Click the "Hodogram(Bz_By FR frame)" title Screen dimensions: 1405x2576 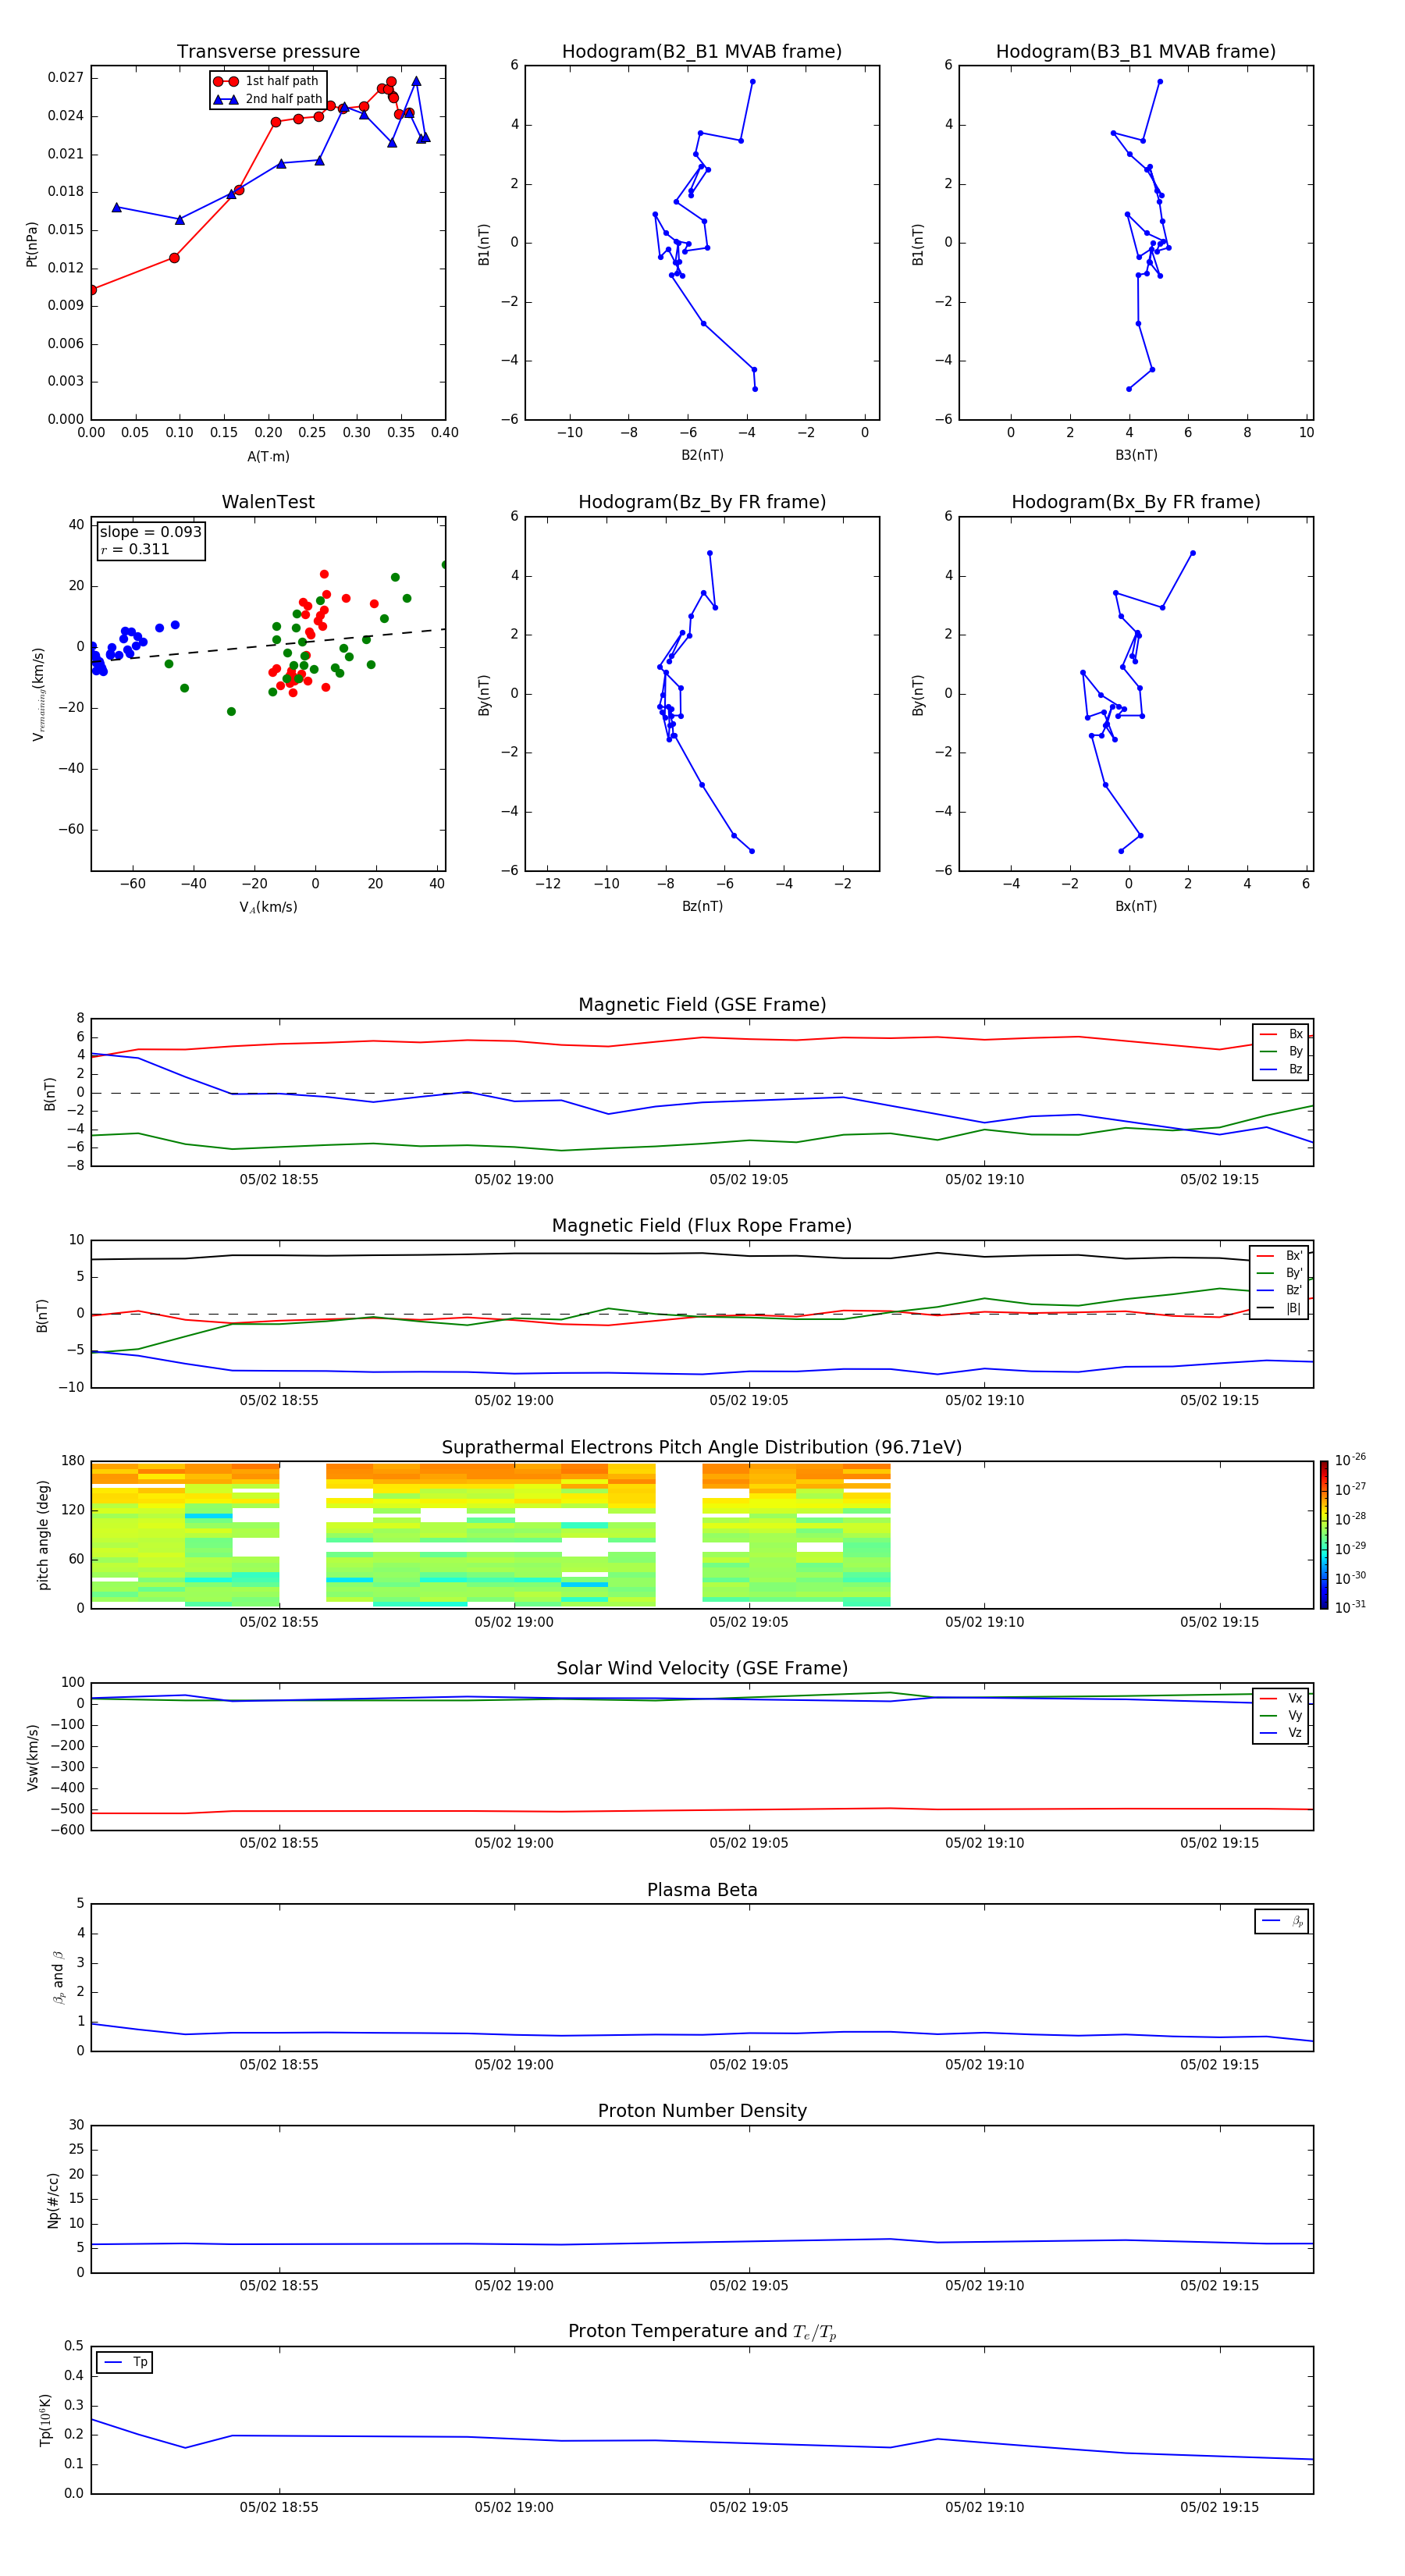point(702,502)
